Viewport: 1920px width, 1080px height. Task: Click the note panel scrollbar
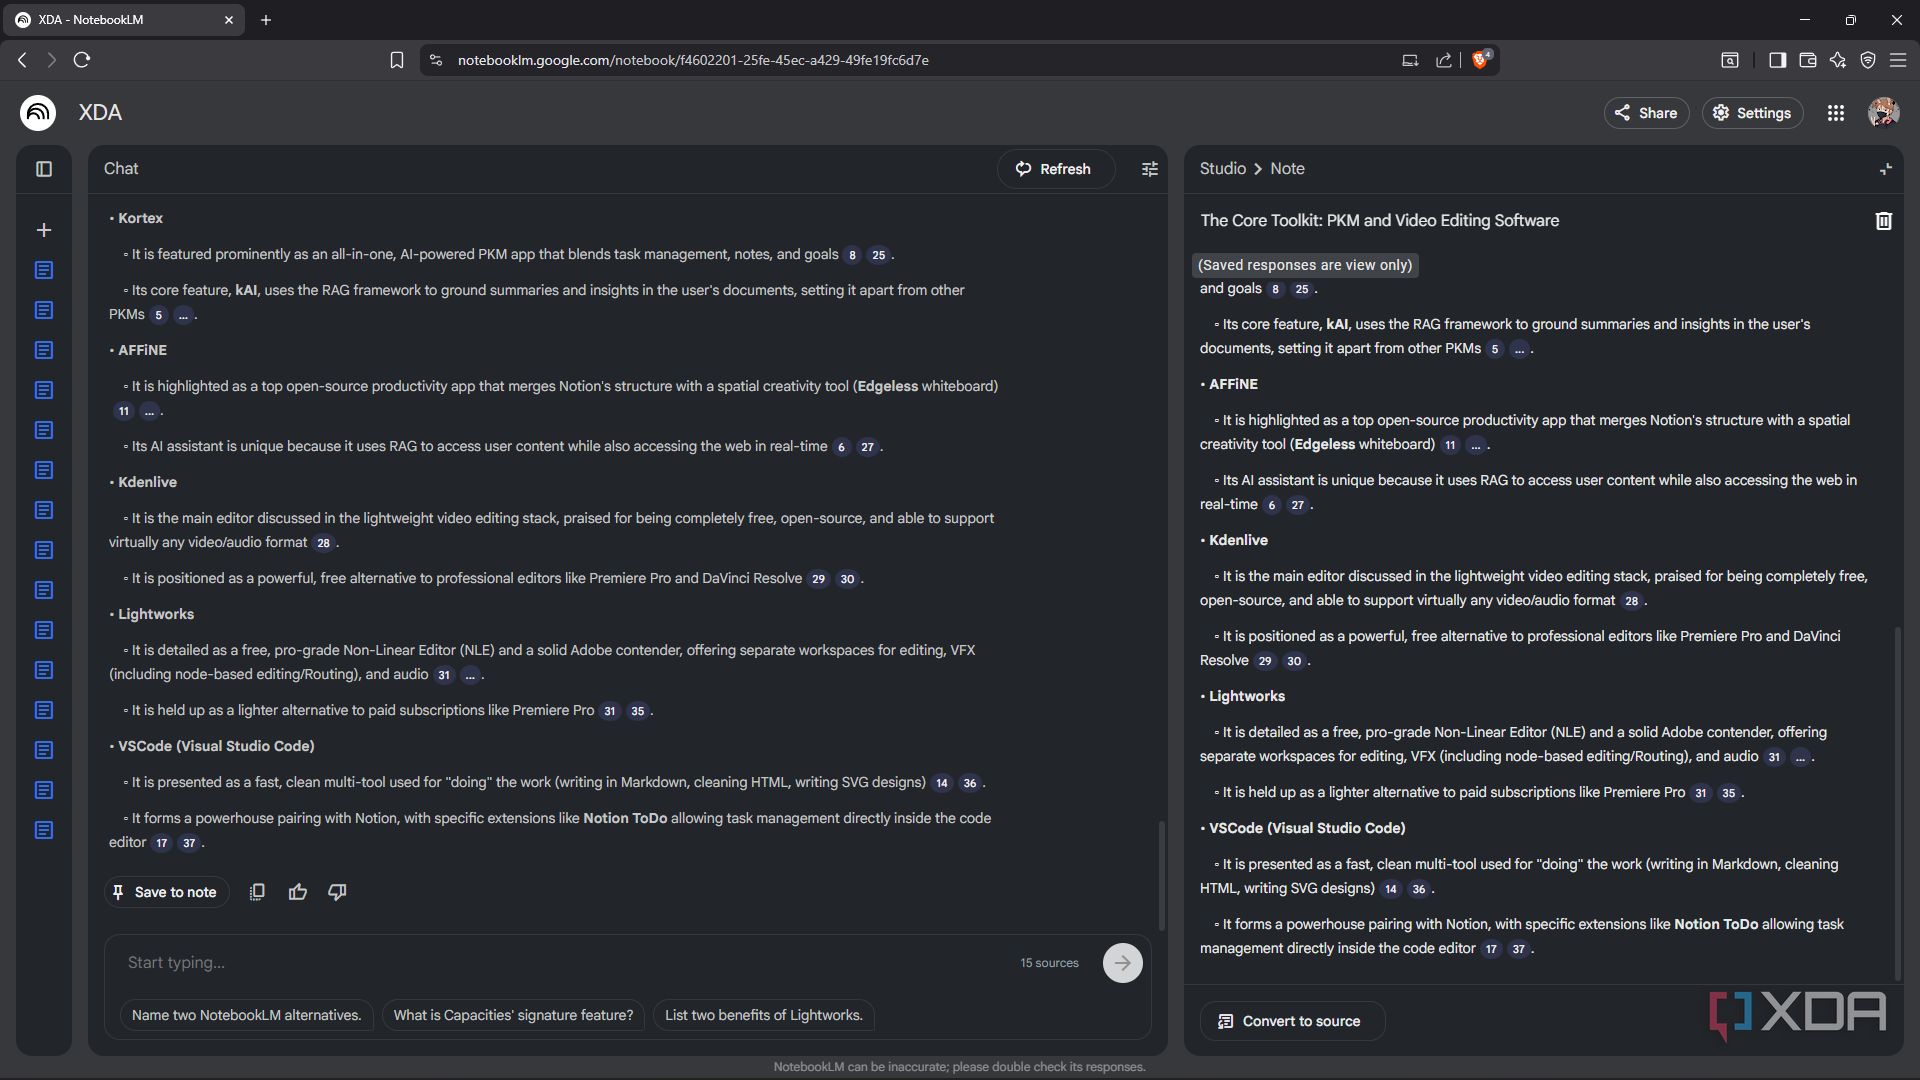click(1897, 803)
